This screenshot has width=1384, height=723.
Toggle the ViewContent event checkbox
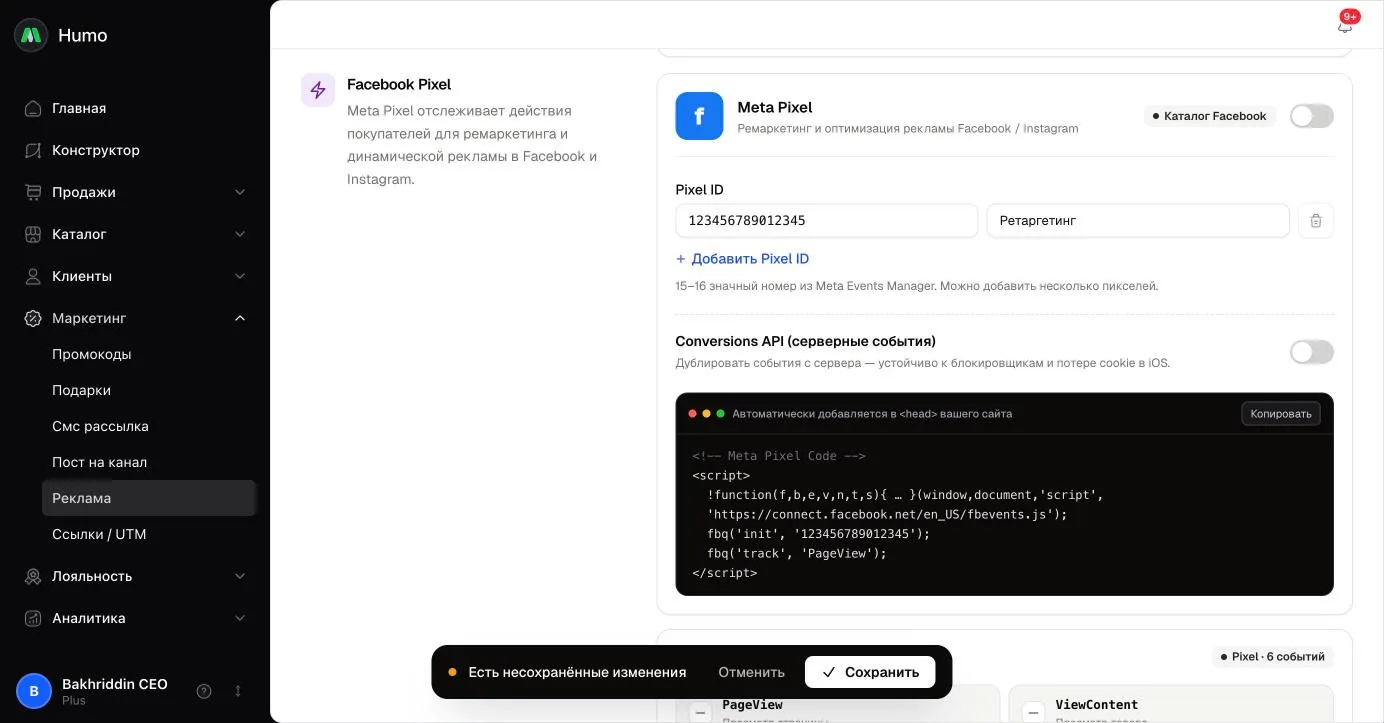[x=1034, y=713]
